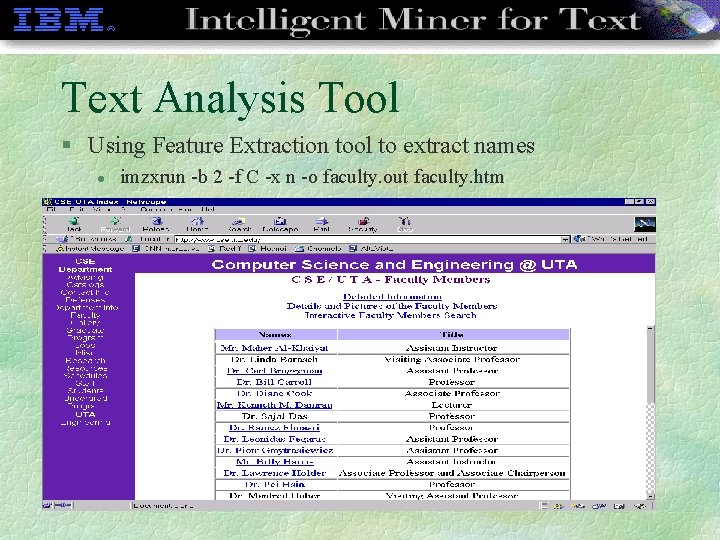Reload the current page

point(156,225)
